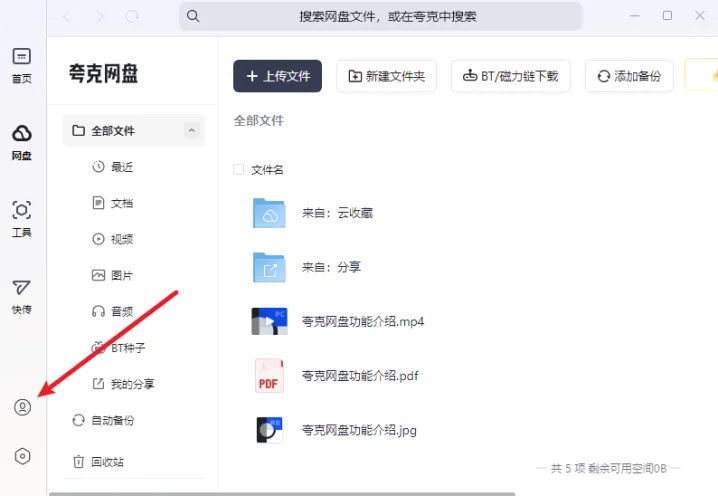Collapse the 全部文件 chevron
Screen dimensions: 718x496
tap(191, 131)
